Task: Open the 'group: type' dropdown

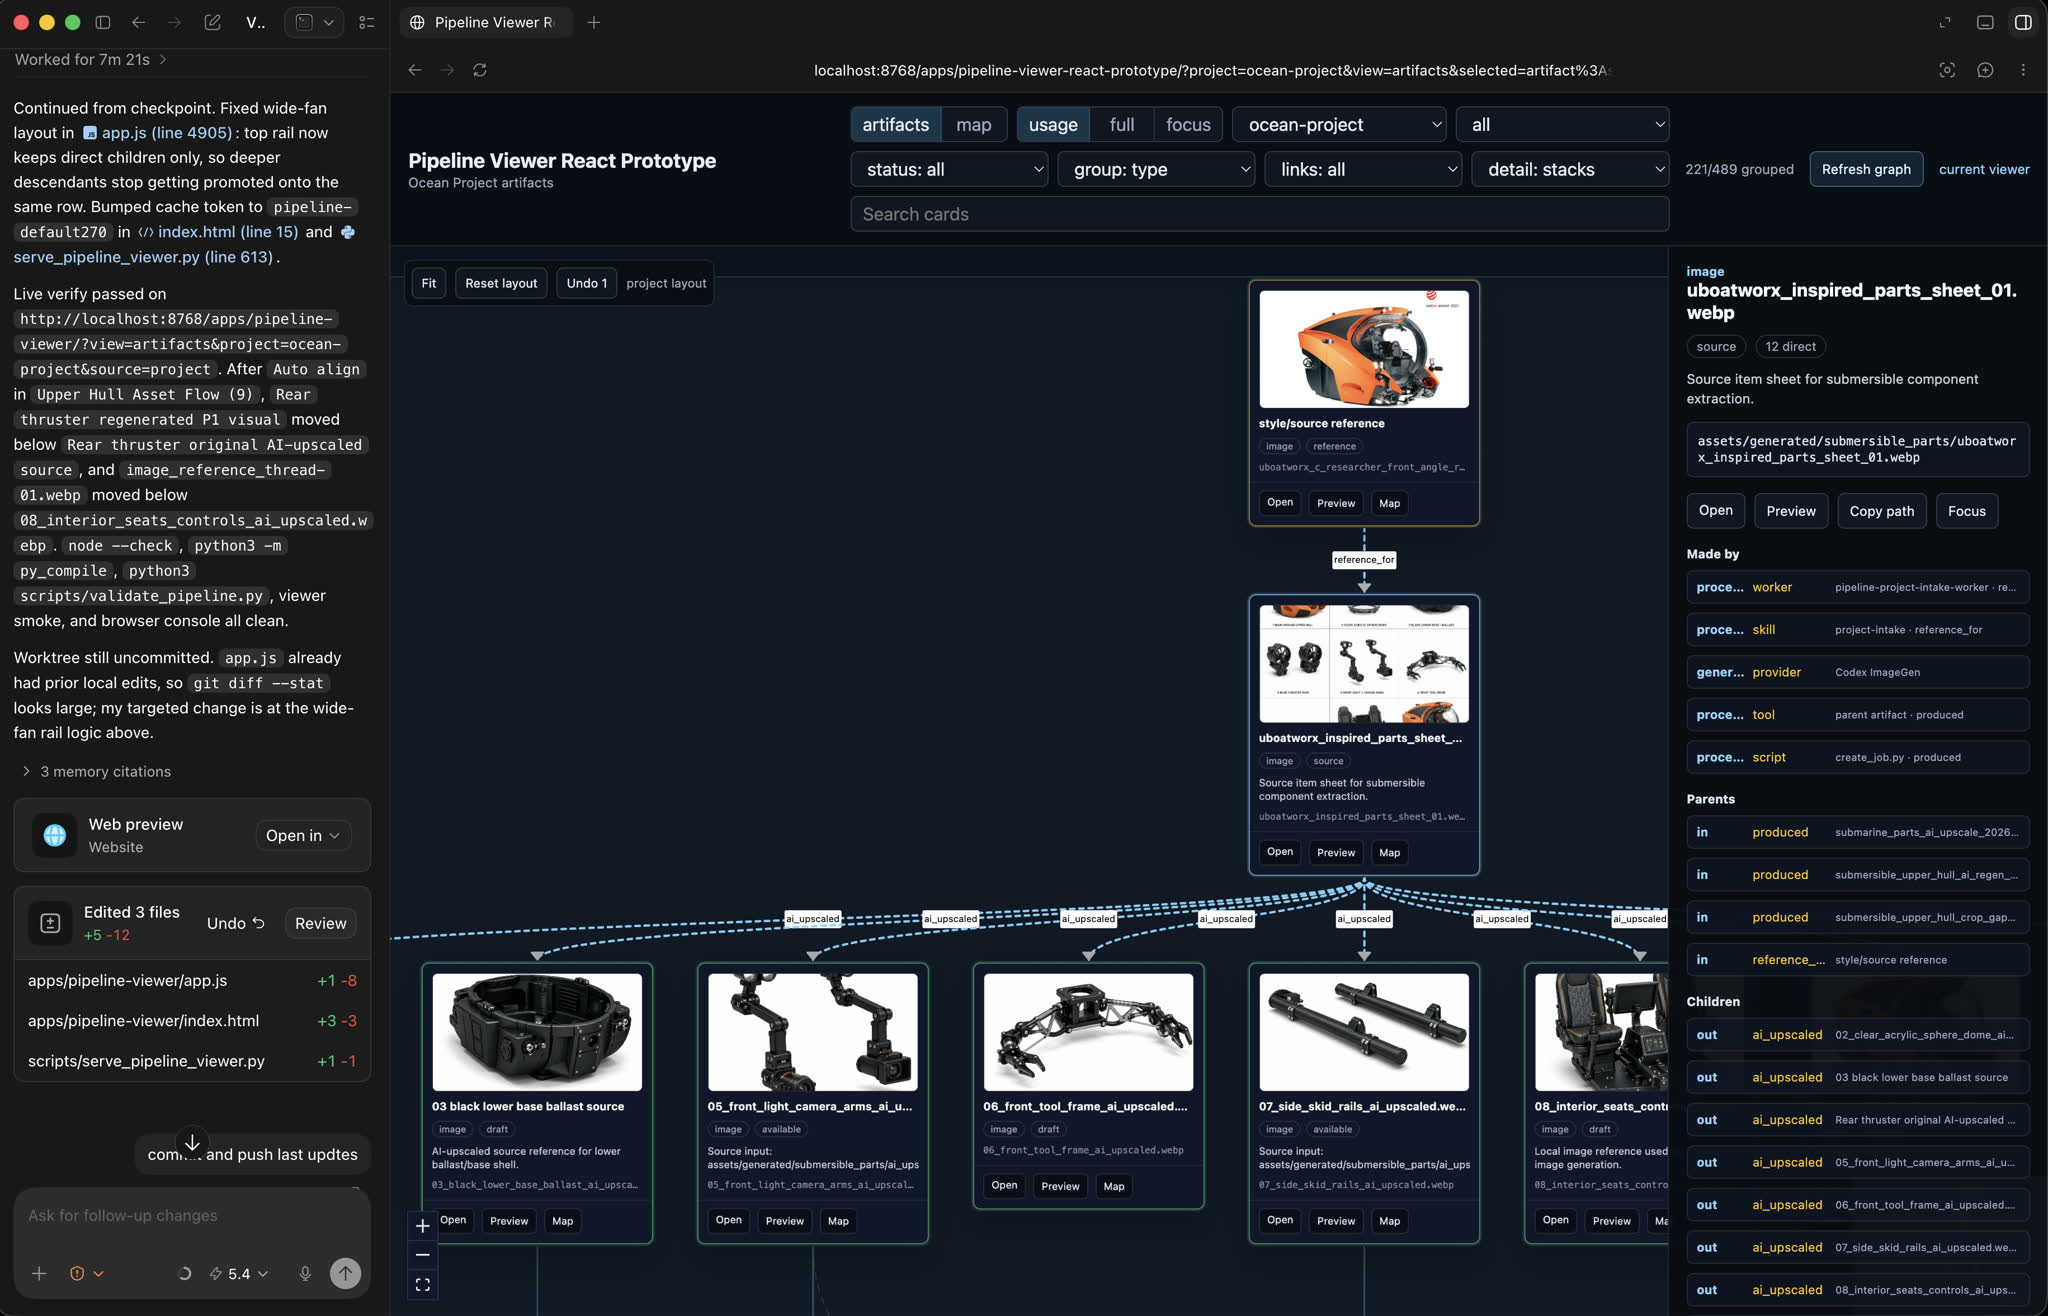Action: tap(1157, 169)
